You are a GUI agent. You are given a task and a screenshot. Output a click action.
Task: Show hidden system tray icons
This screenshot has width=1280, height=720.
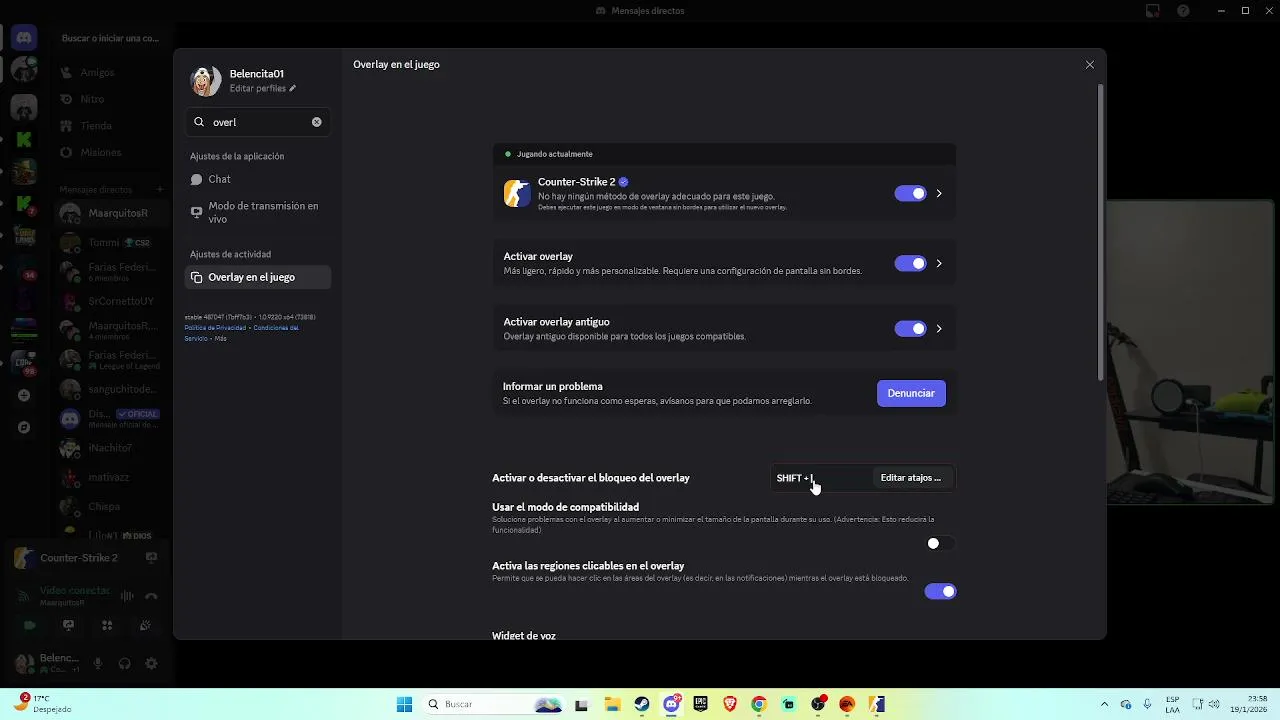click(x=1104, y=704)
